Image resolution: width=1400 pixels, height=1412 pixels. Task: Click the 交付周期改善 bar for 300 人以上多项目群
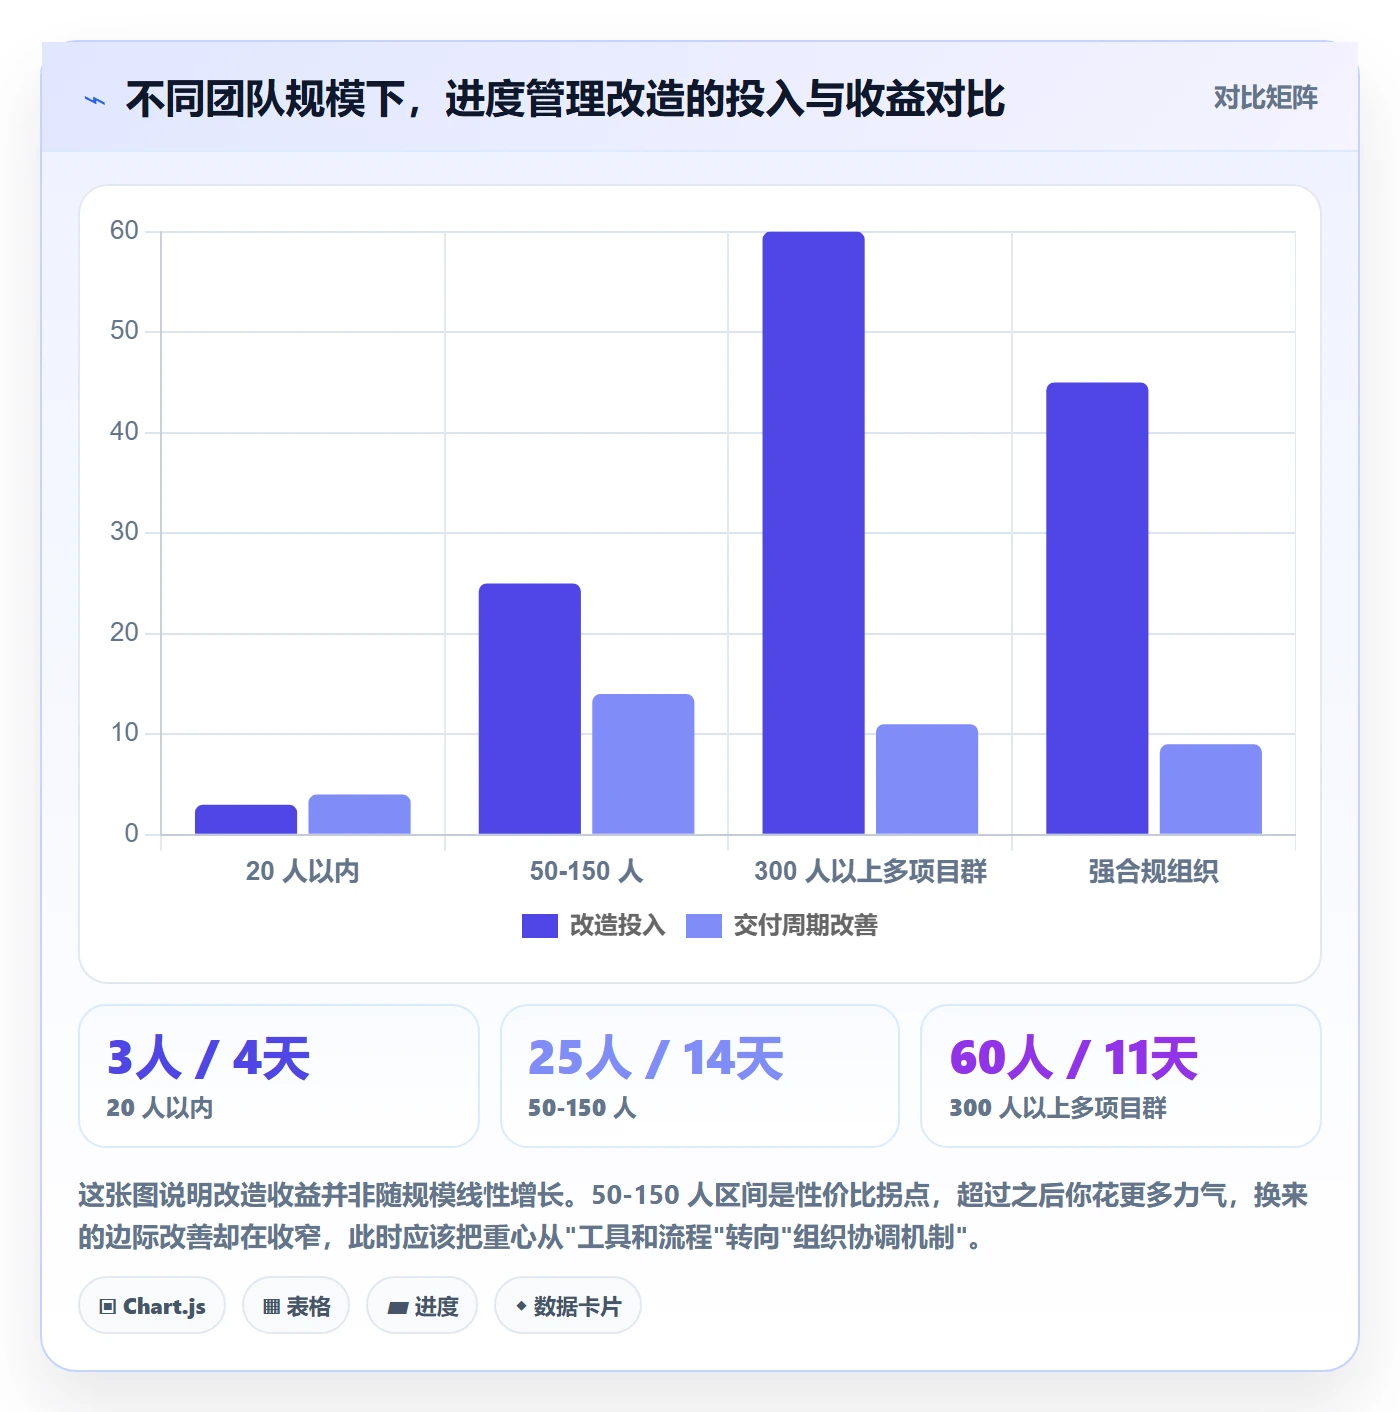(x=927, y=779)
